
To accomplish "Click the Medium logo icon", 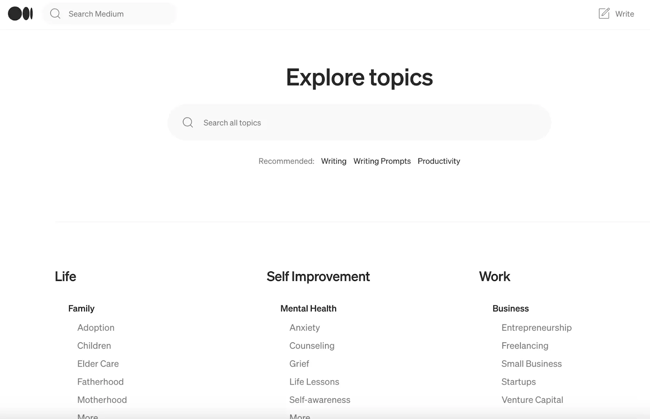I will tap(20, 14).
